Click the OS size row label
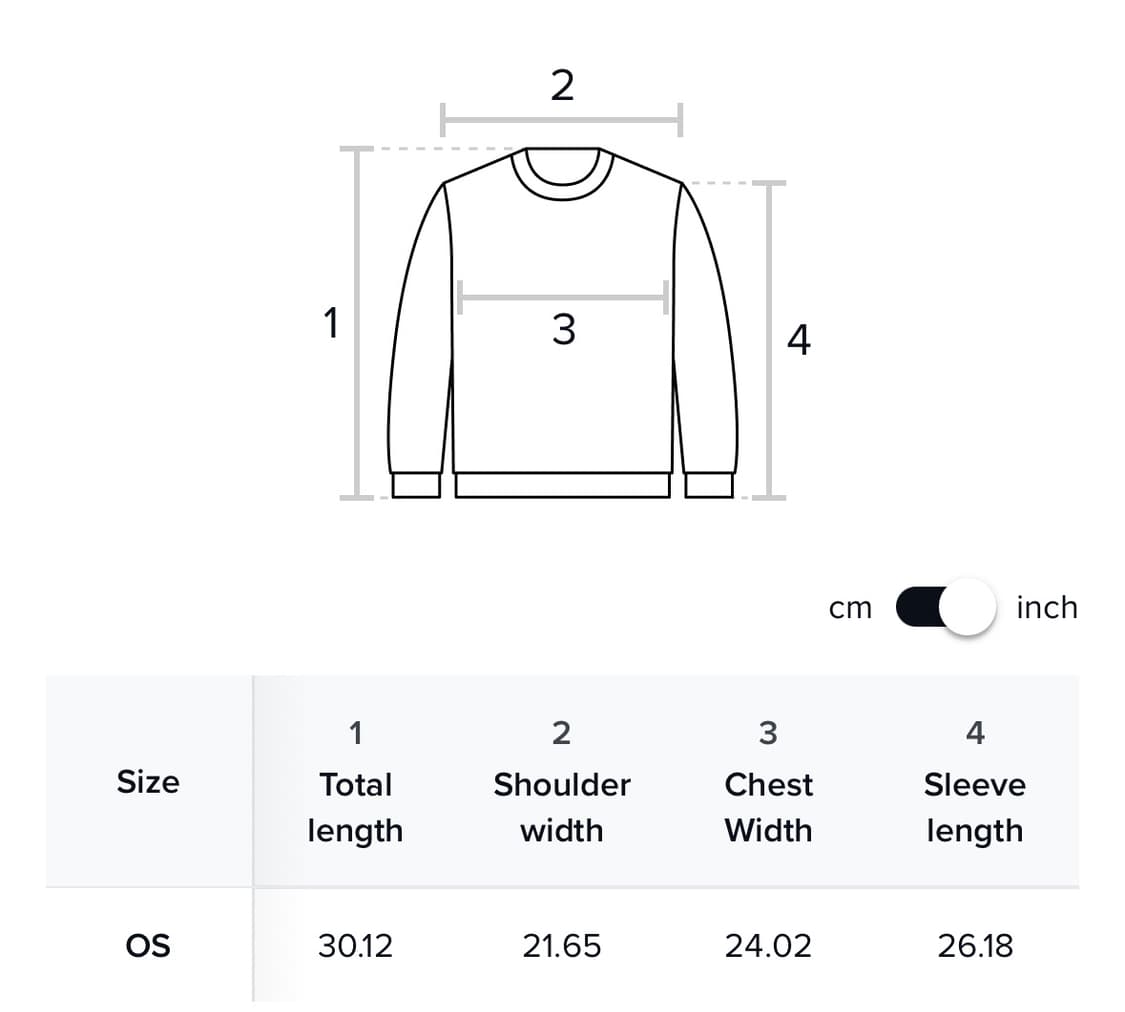 pyautogui.click(x=148, y=945)
